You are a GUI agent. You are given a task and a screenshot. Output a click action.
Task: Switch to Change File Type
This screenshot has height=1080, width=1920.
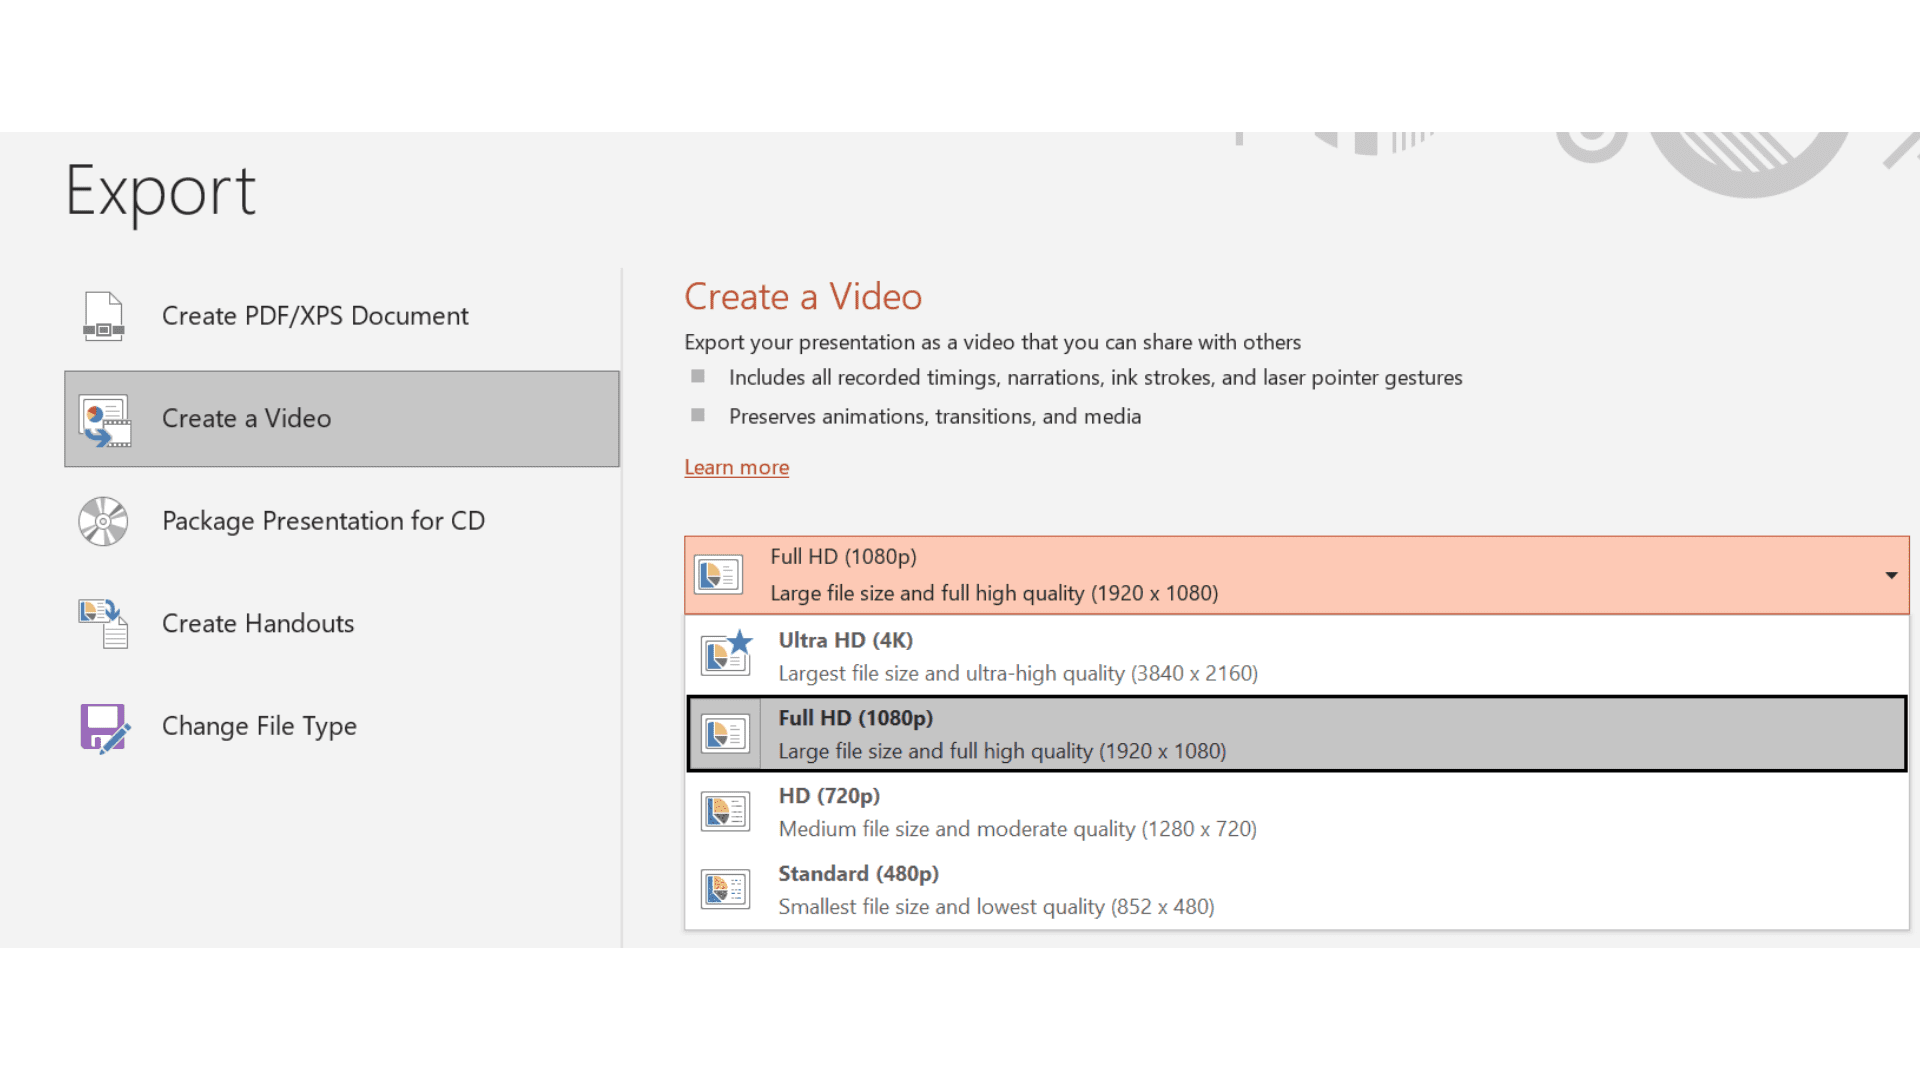pyautogui.click(x=342, y=727)
